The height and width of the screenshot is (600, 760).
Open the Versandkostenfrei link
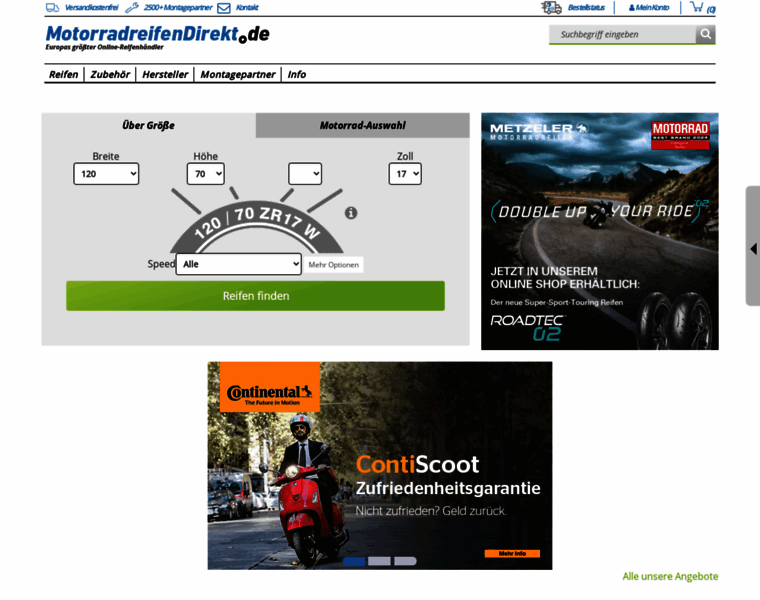91,8
